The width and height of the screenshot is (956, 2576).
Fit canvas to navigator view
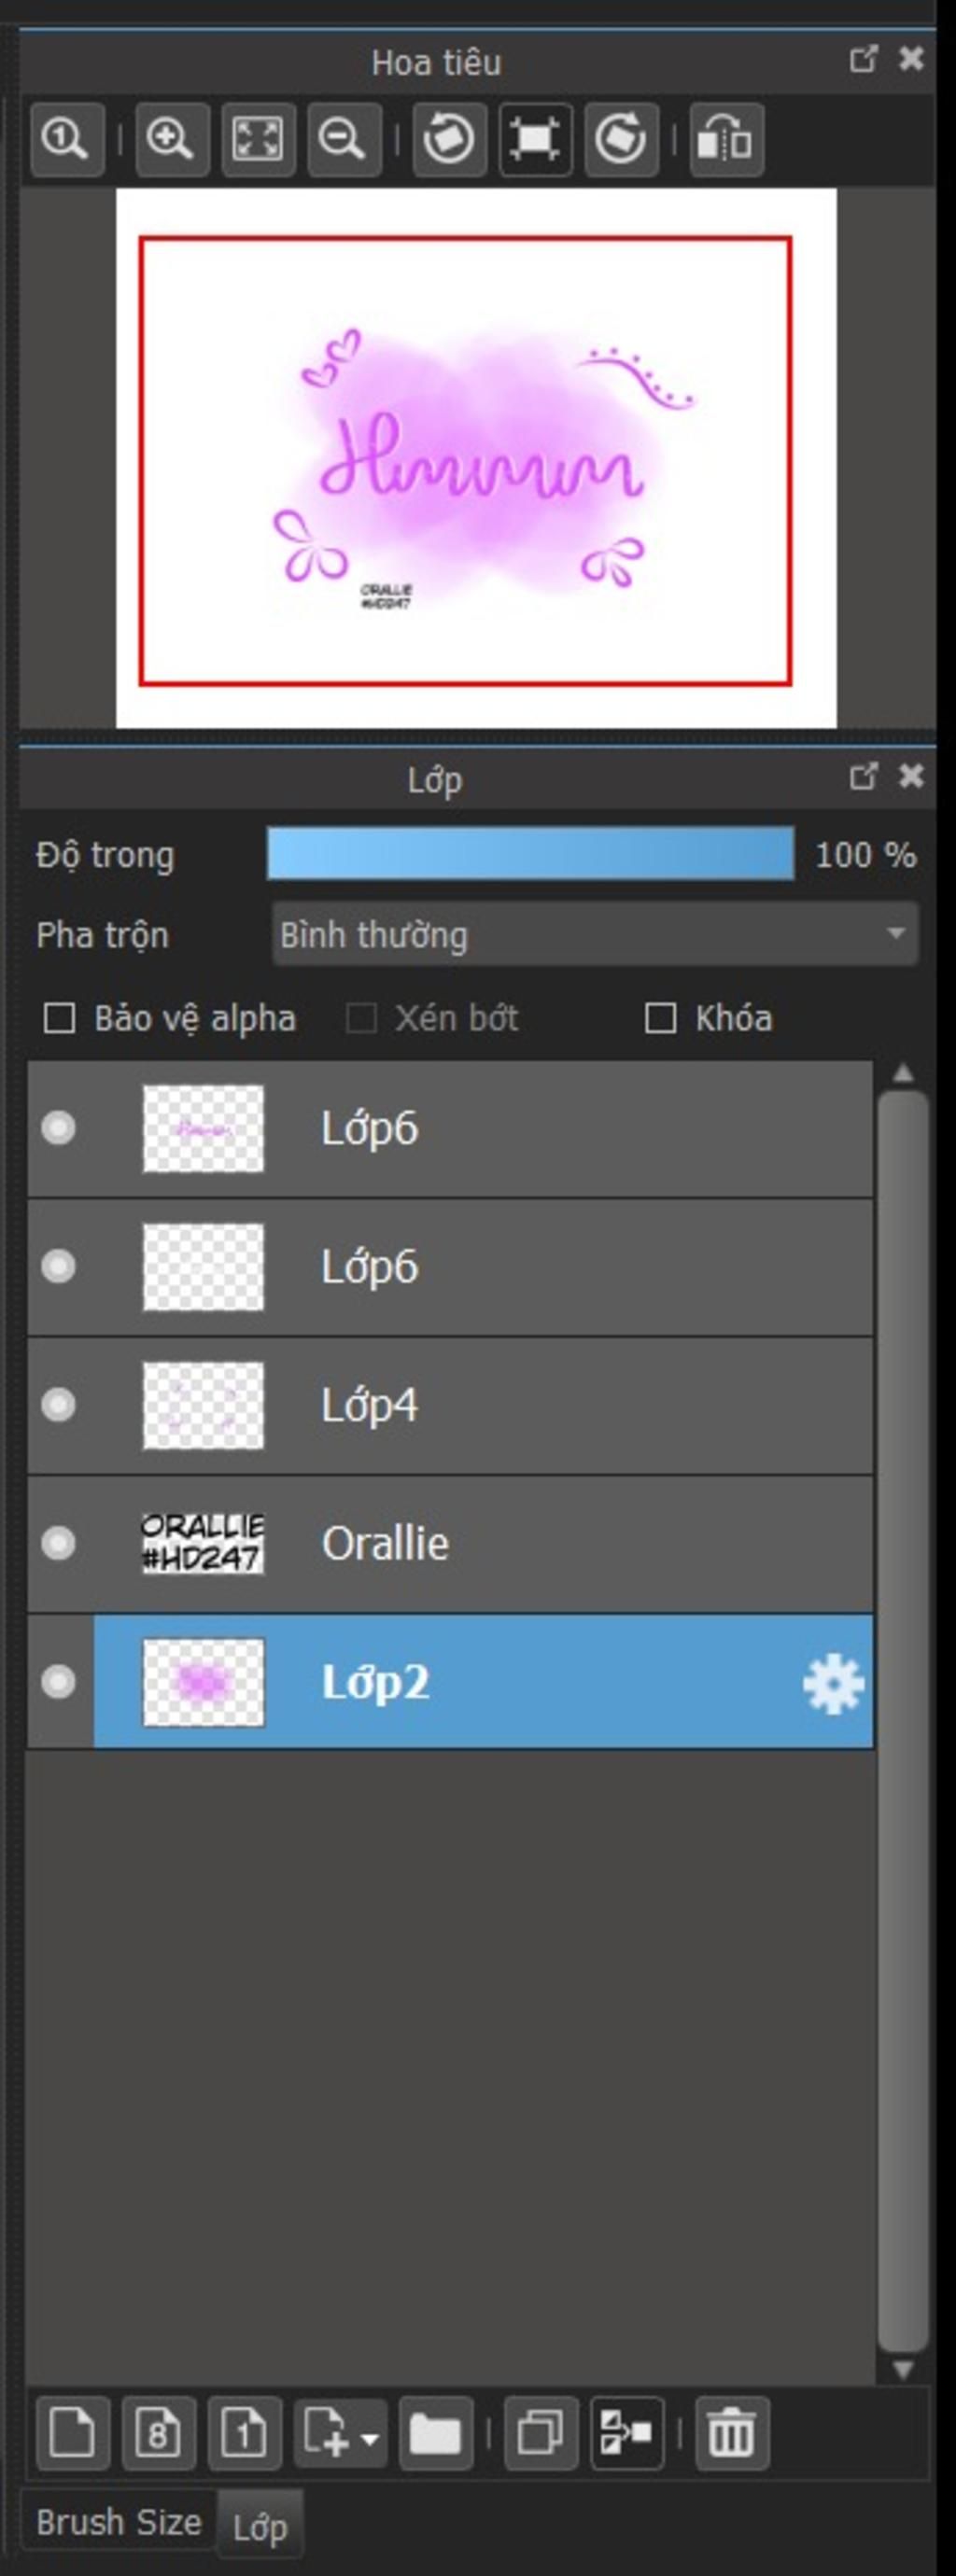click(x=257, y=139)
